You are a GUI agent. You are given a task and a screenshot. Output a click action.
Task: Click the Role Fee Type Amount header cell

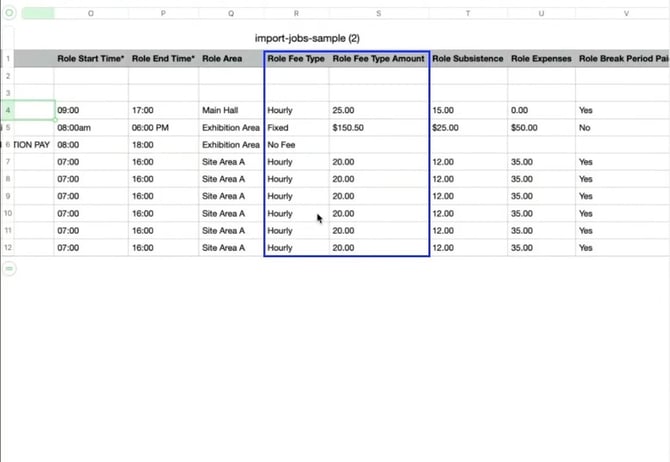[379, 59]
